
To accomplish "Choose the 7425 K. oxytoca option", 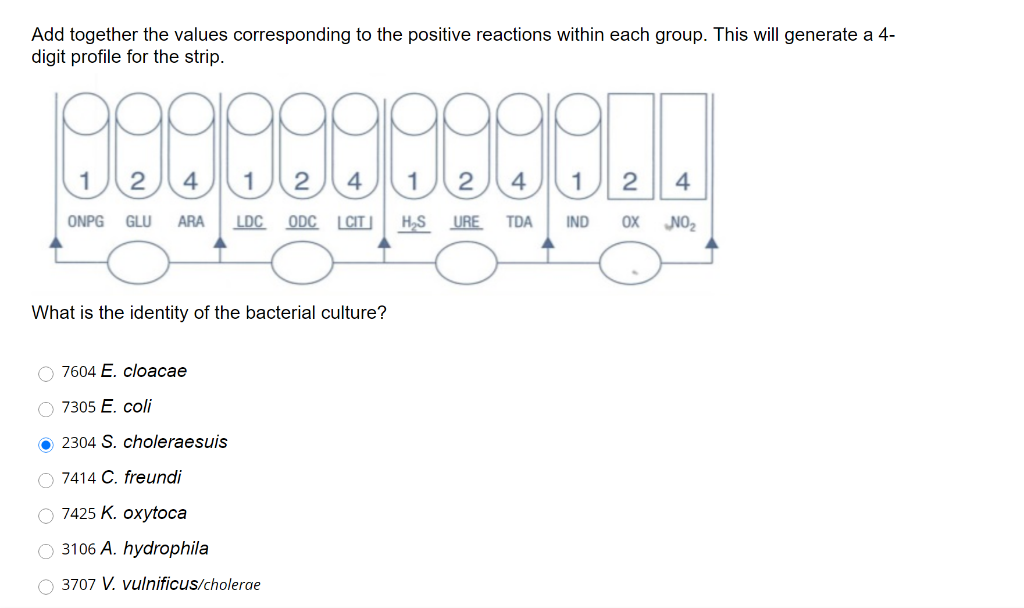I will click(45, 513).
